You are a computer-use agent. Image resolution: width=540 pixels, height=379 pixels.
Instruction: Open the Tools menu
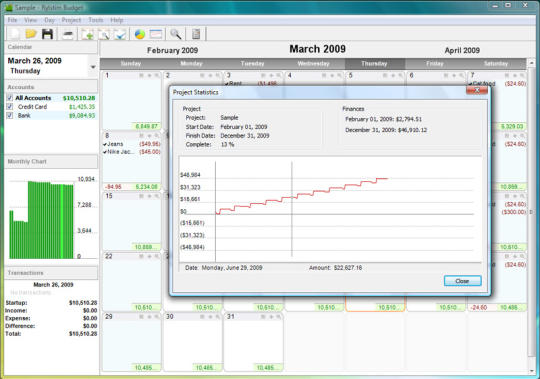click(x=96, y=20)
